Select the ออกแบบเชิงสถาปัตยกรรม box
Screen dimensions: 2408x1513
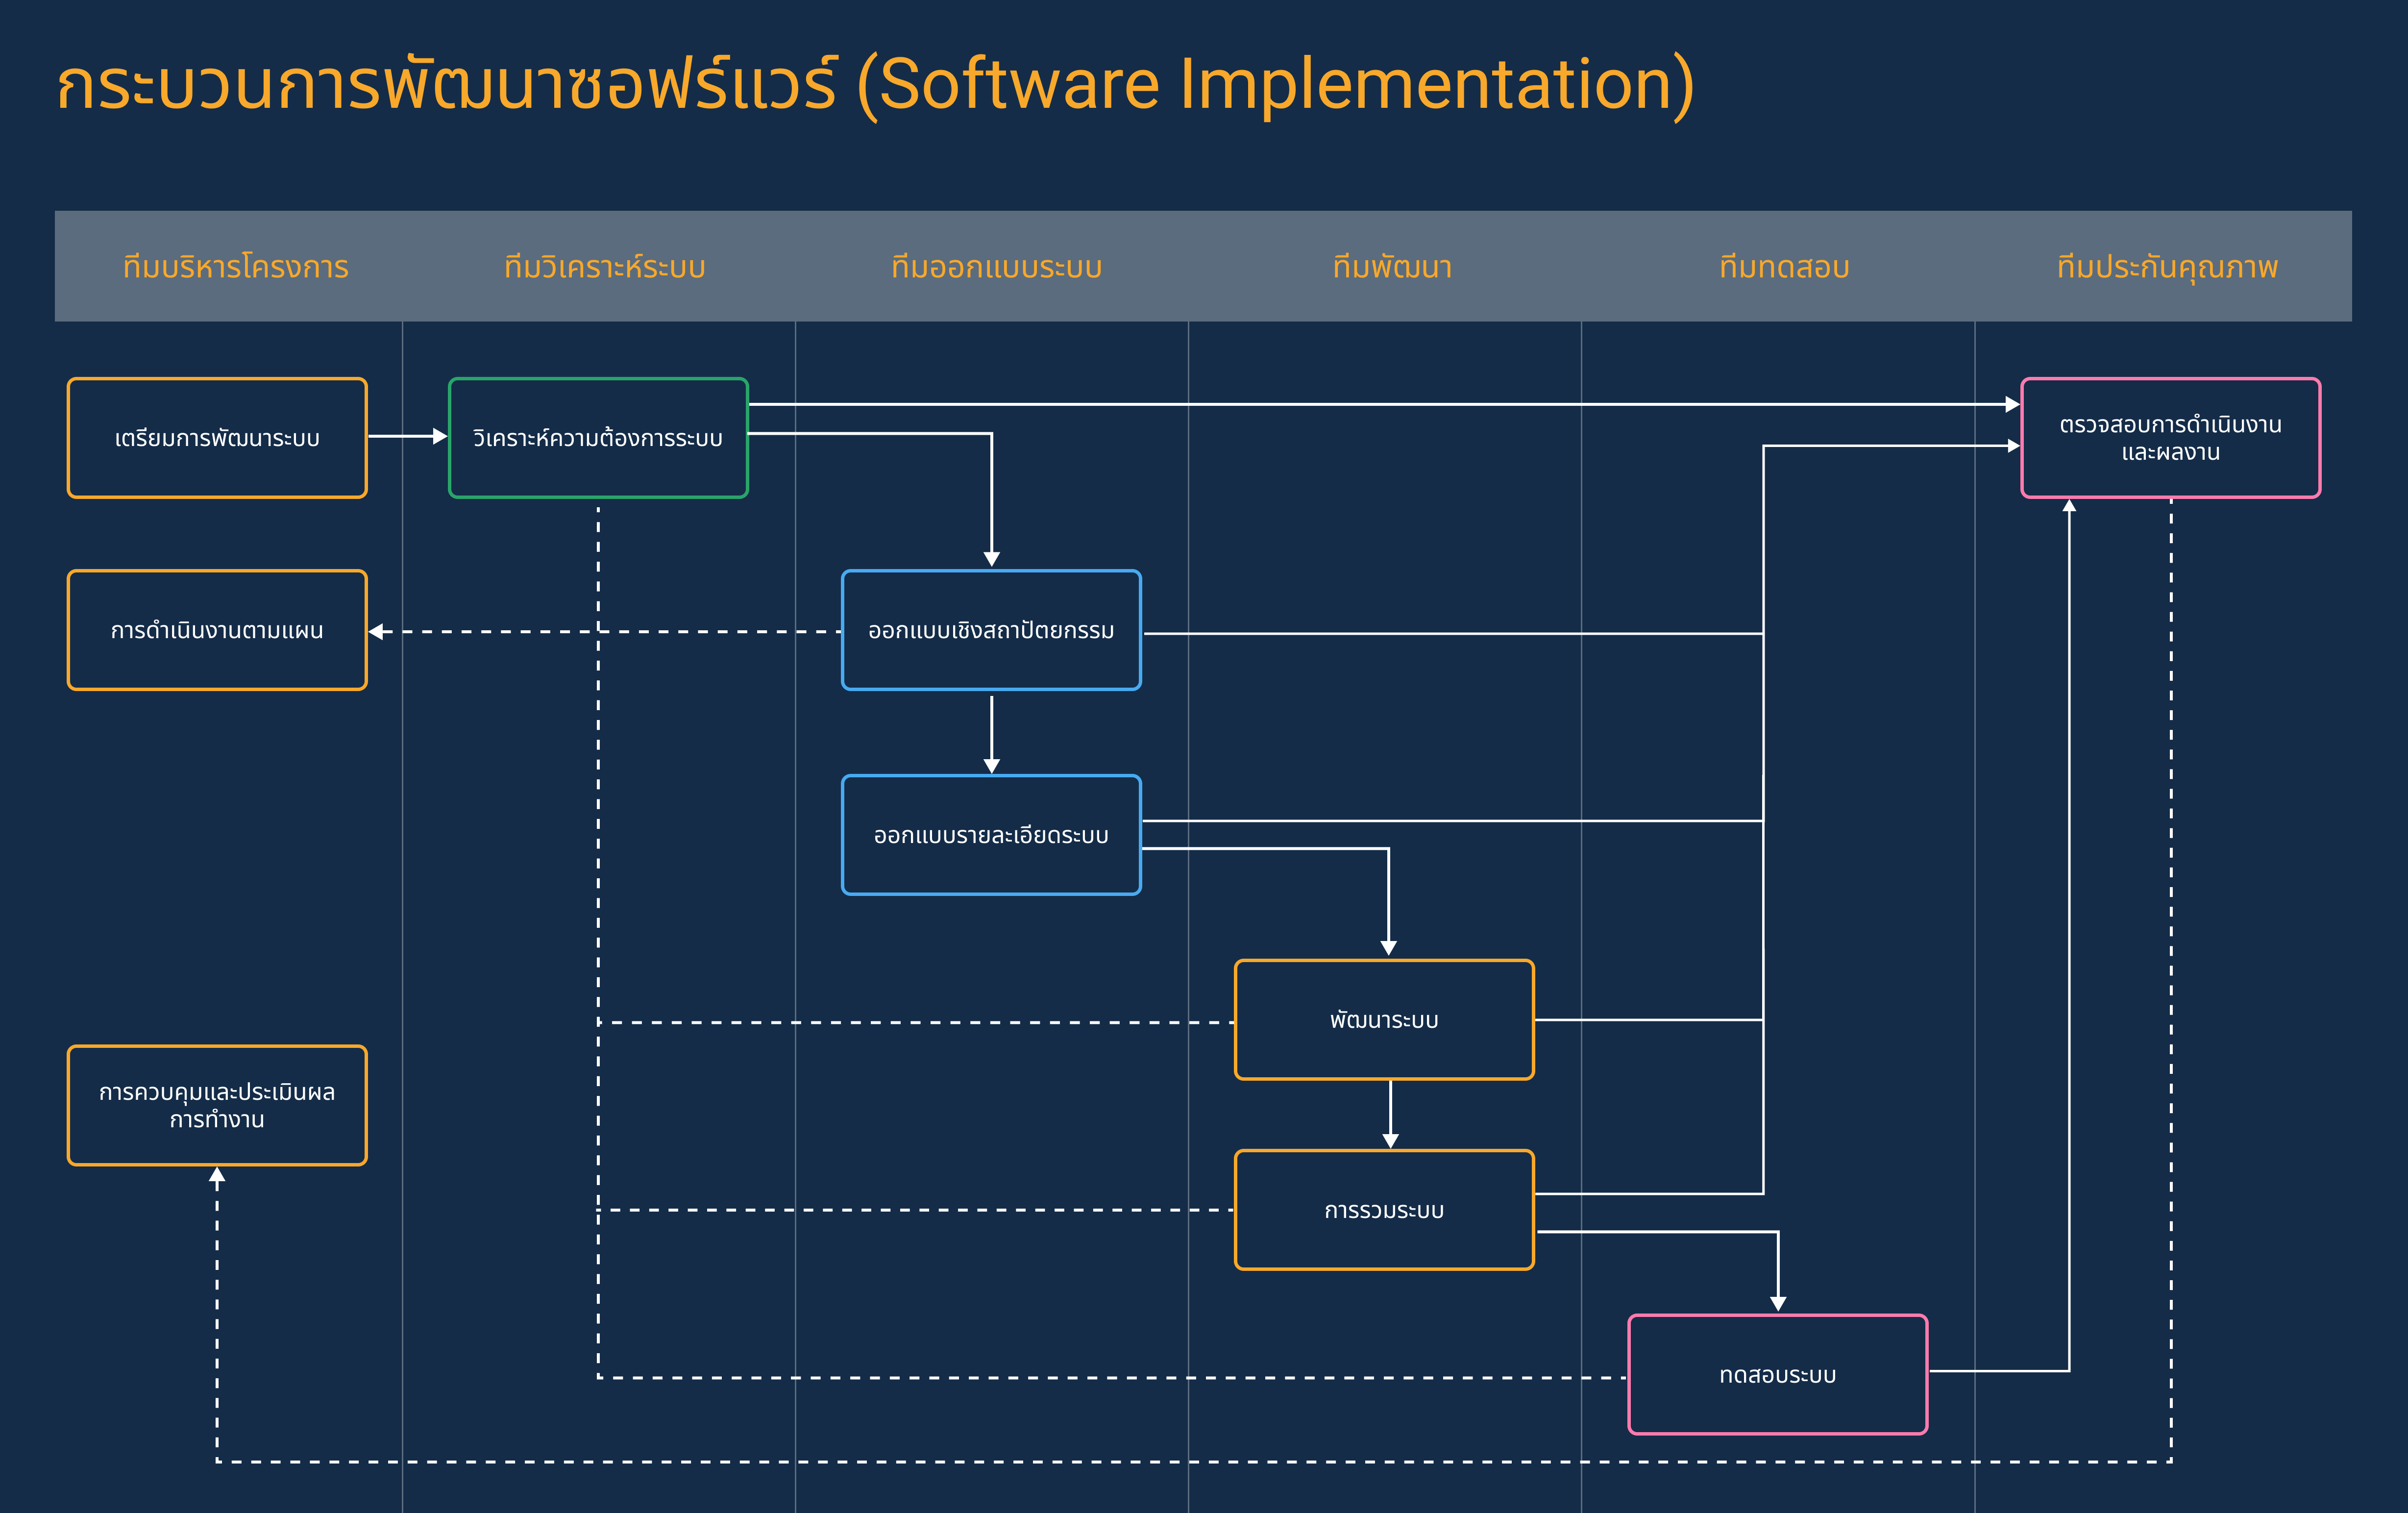pos(991,631)
